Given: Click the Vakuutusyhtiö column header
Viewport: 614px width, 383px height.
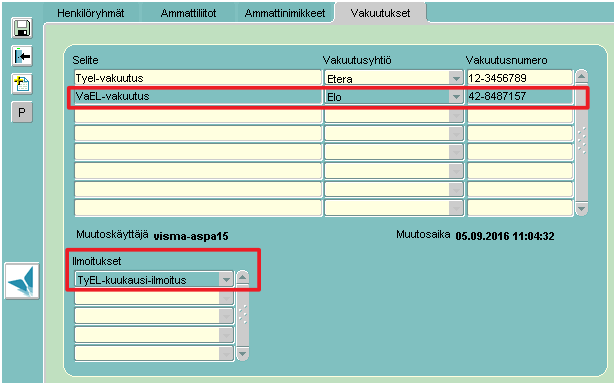Looking at the screenshot, I should coord(357,60).
